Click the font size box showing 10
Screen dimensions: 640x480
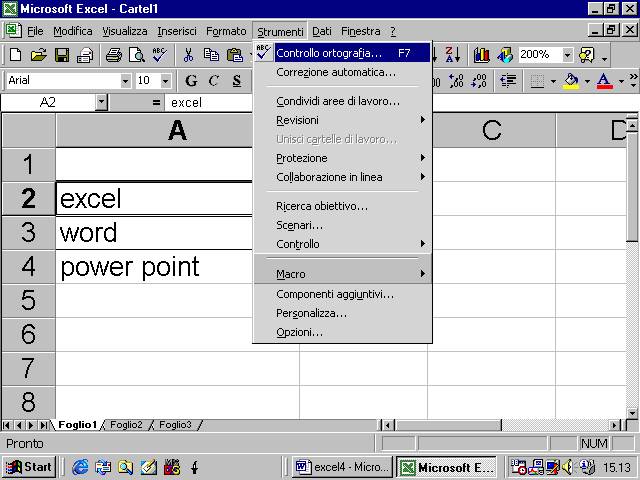pos(148,80)
